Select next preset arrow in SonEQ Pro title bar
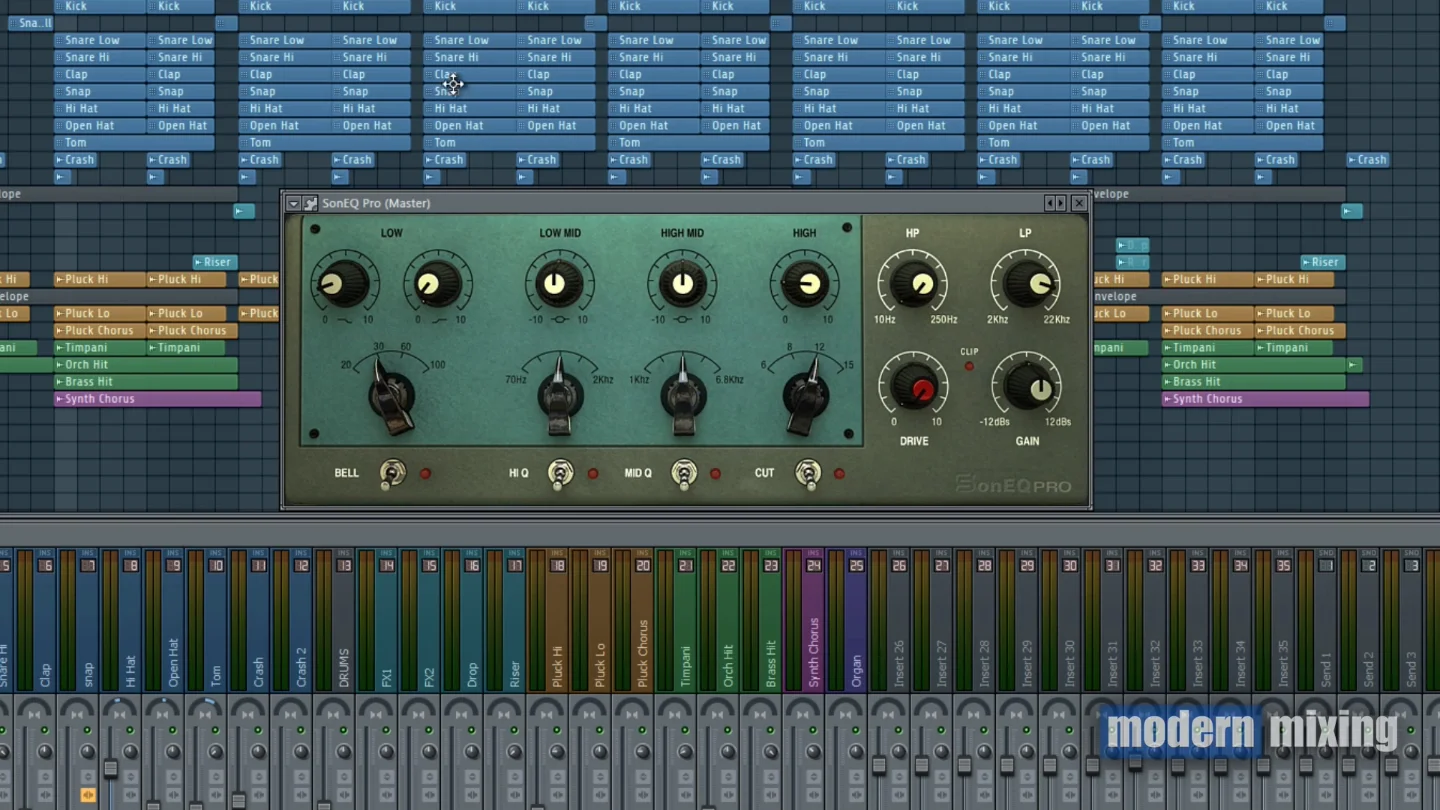Image resolution: width=1440 pixels, height=810 pixels. 1060,203
